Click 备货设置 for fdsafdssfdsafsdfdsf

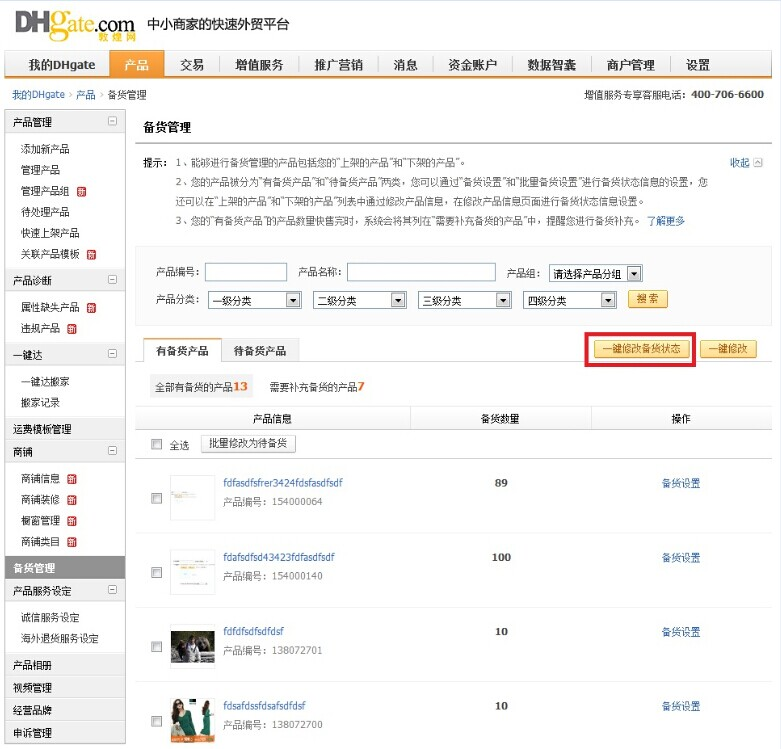tap(681, 706)
